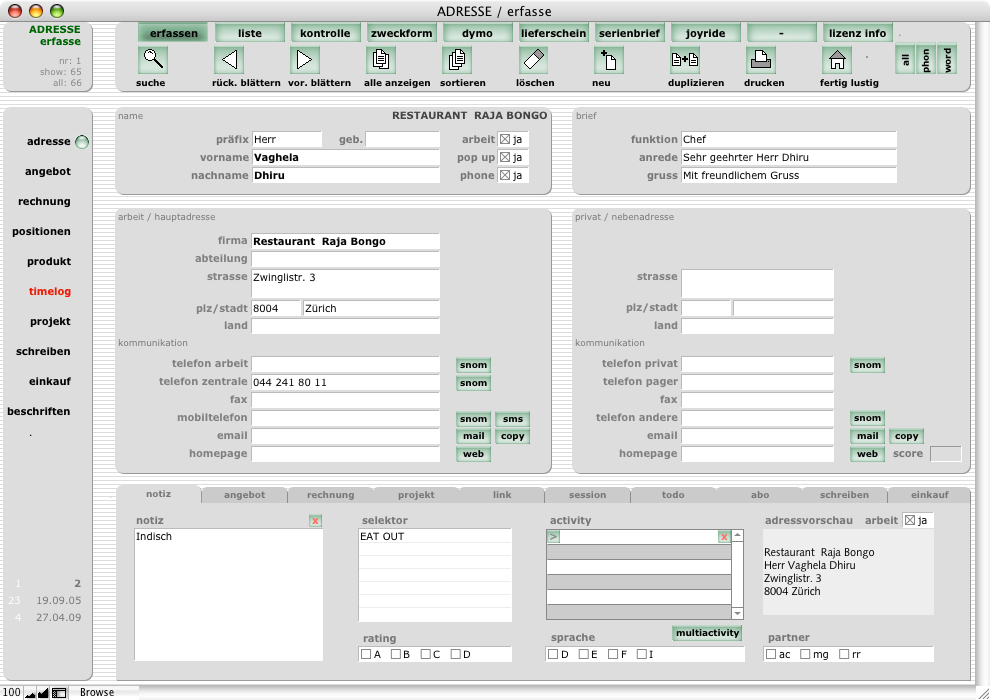This screenshot has height=700, width=990.
Task: Check the partner mg checkbox
Action: (806, 654)
